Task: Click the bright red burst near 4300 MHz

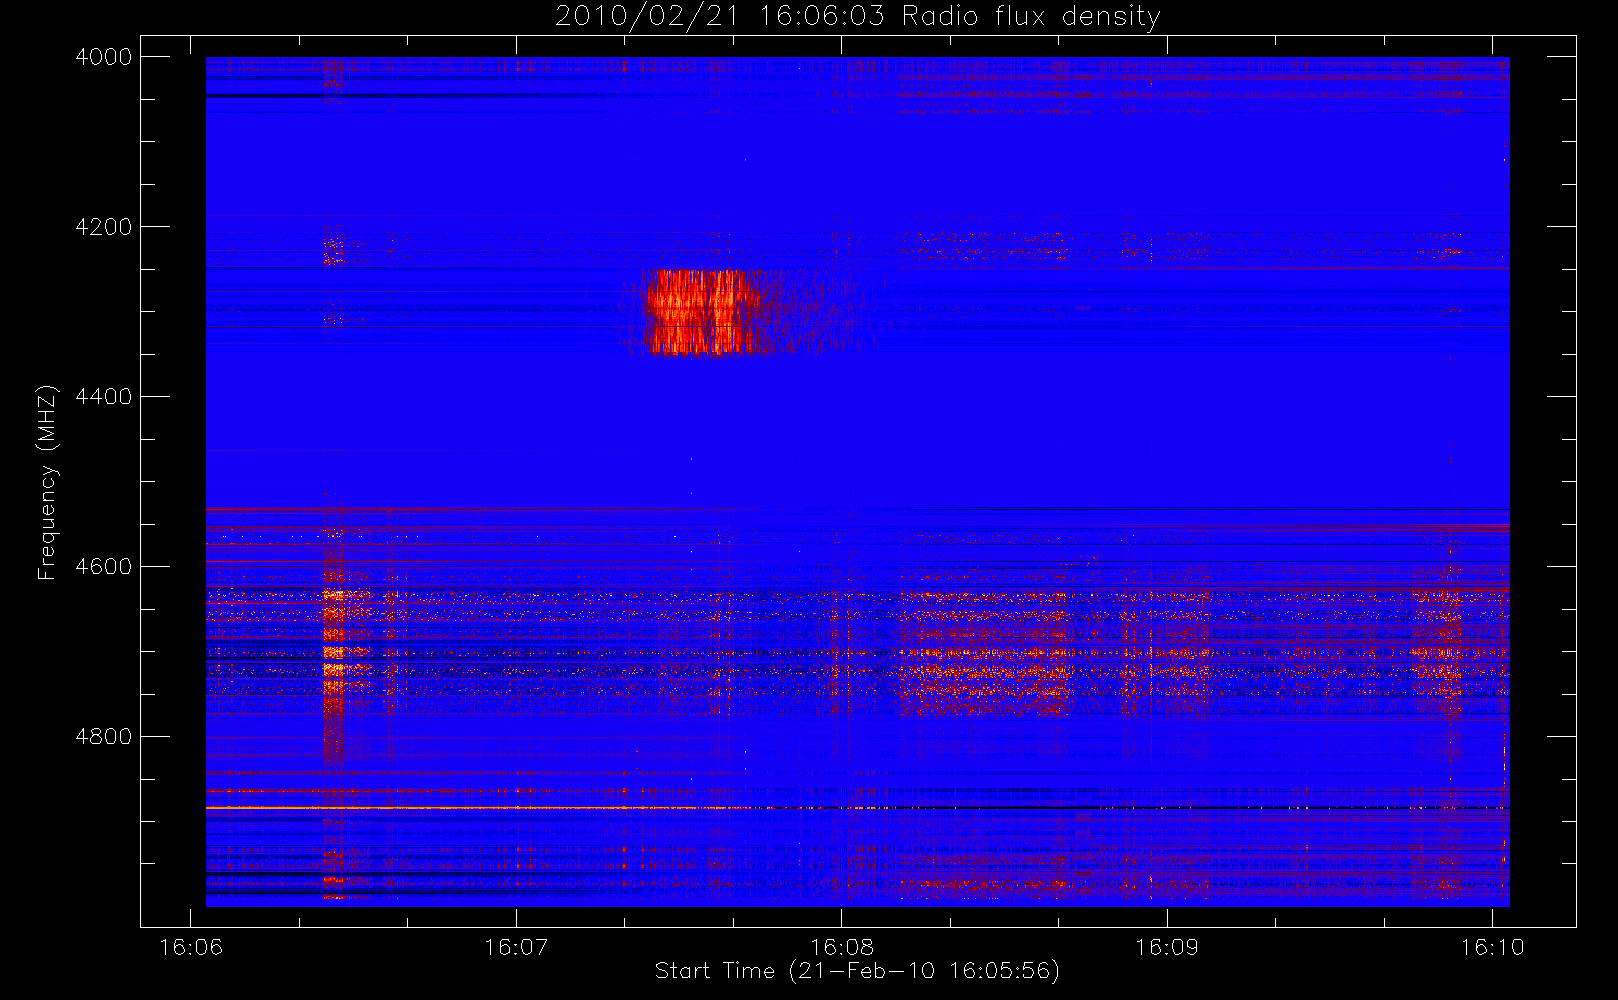Action: point(700,312)
